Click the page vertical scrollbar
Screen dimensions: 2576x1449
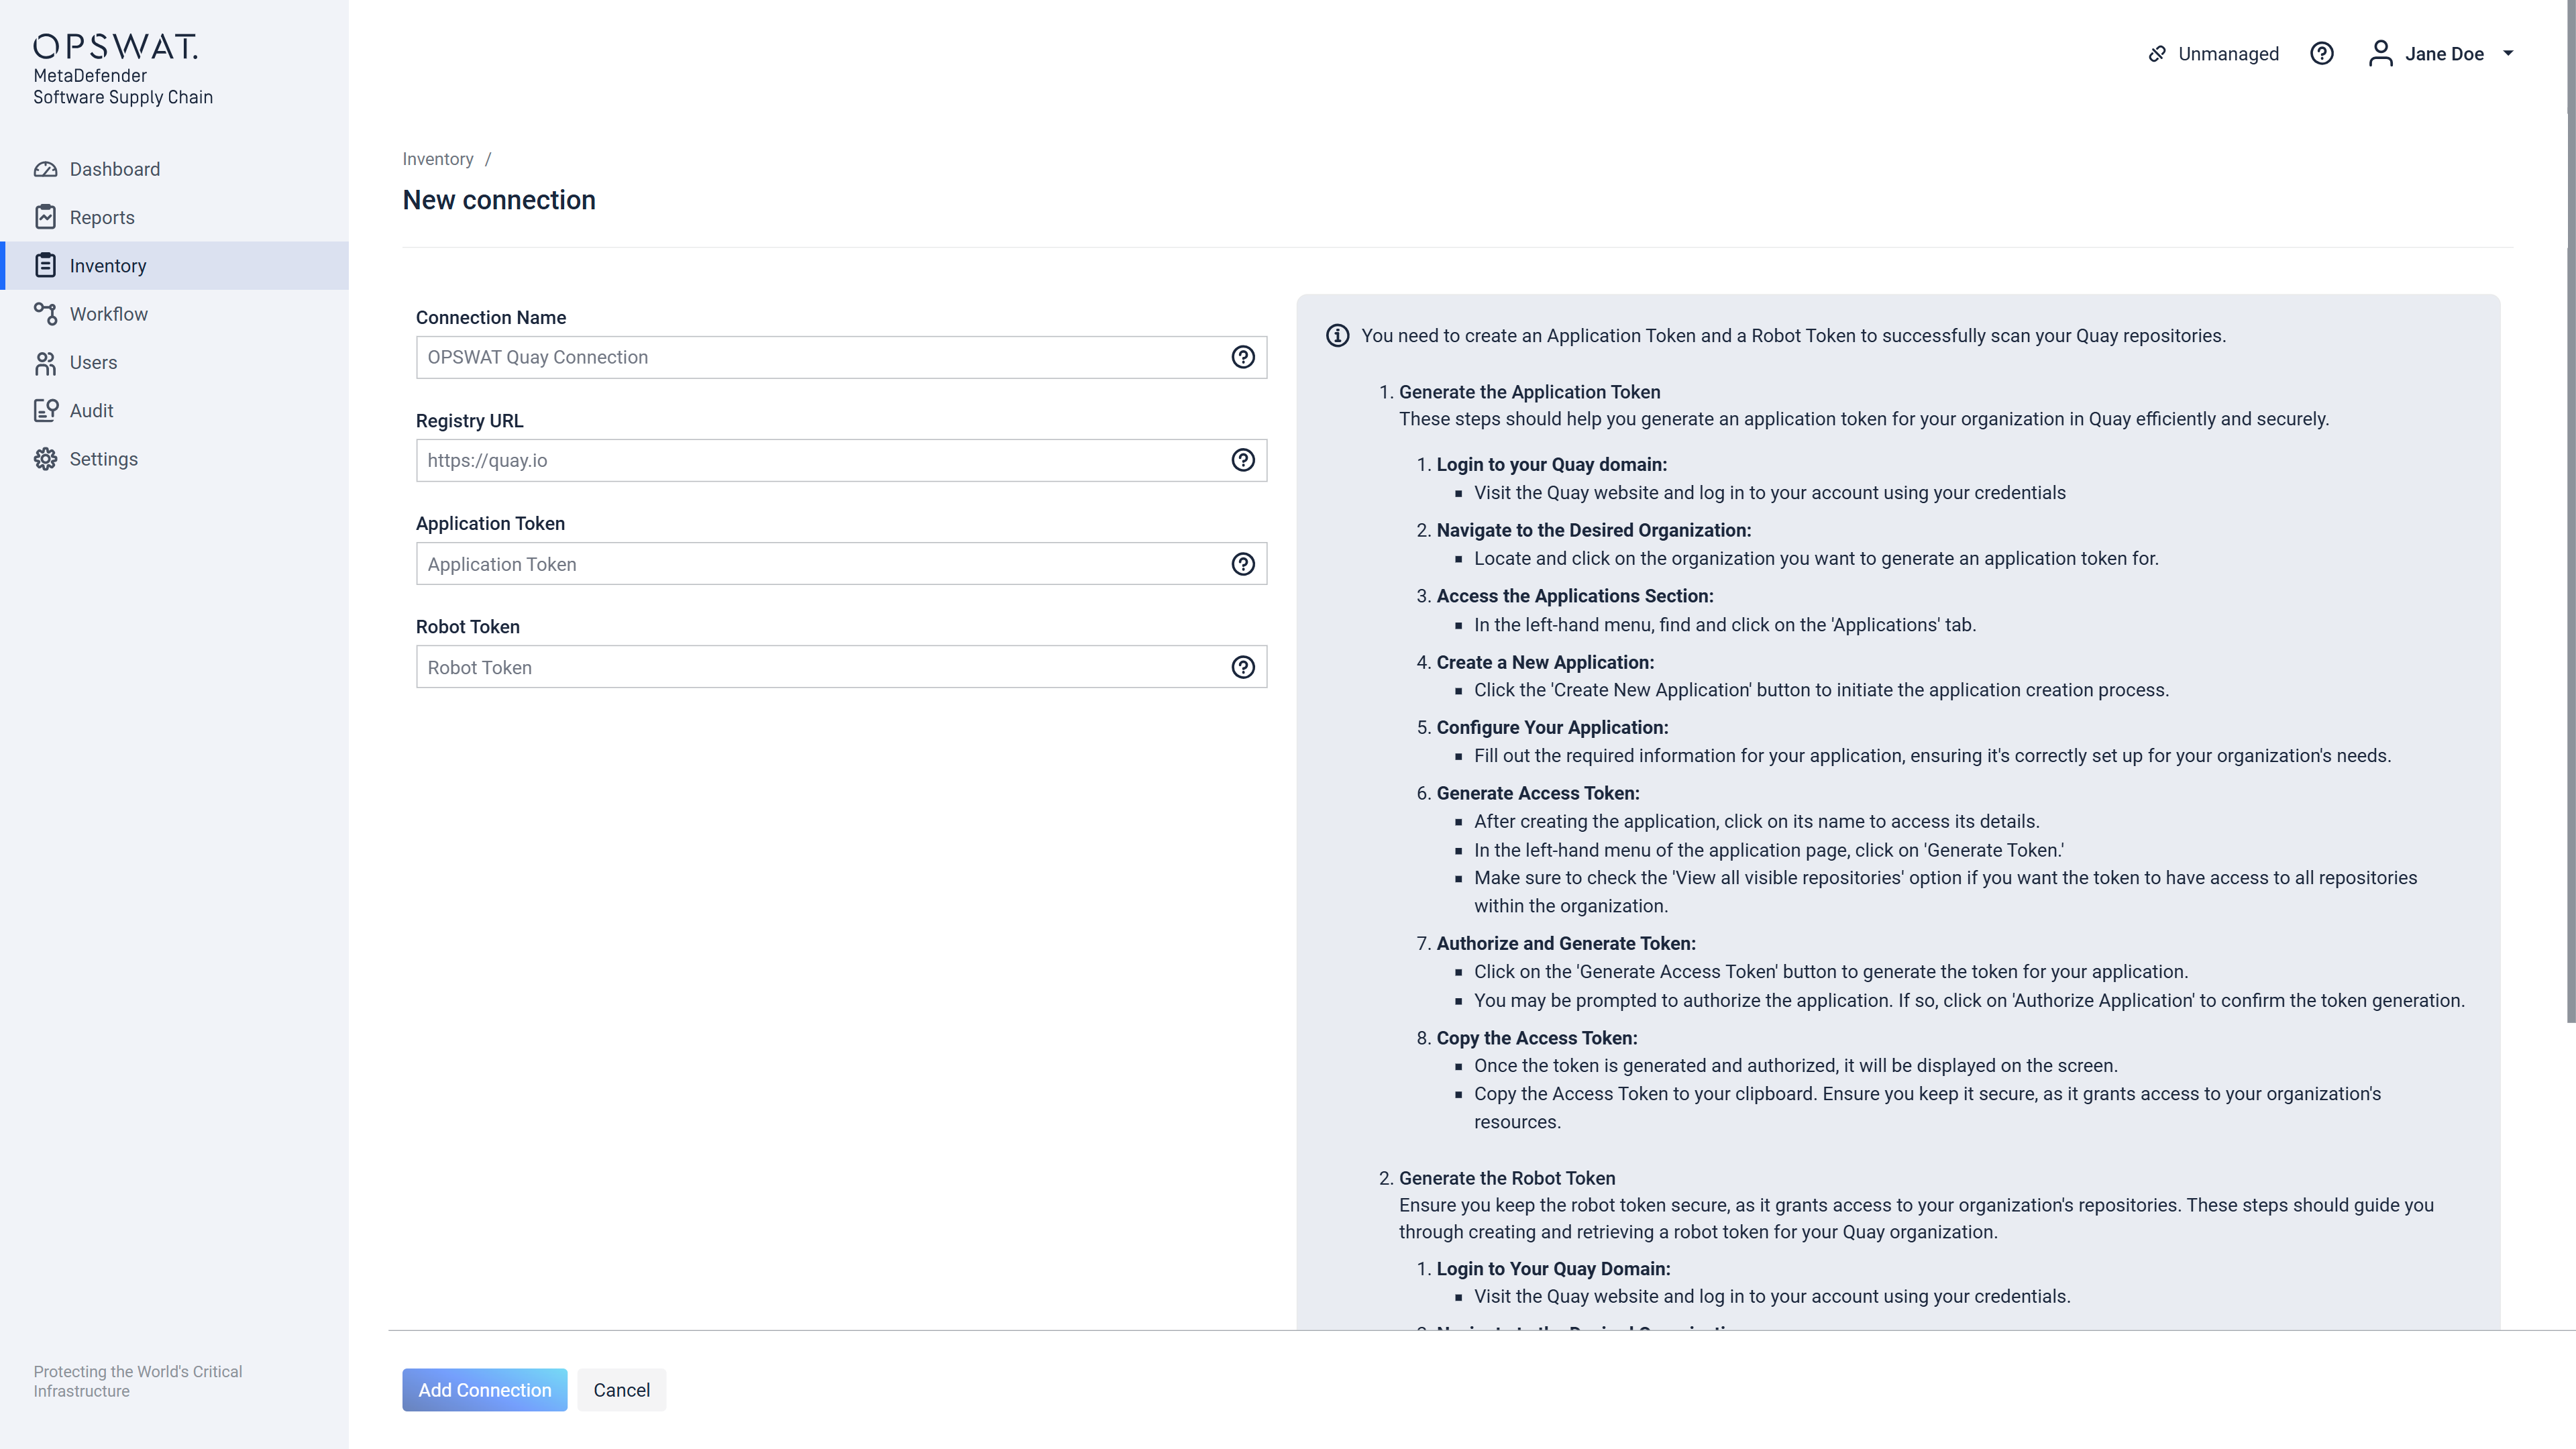pos(2569,510)
